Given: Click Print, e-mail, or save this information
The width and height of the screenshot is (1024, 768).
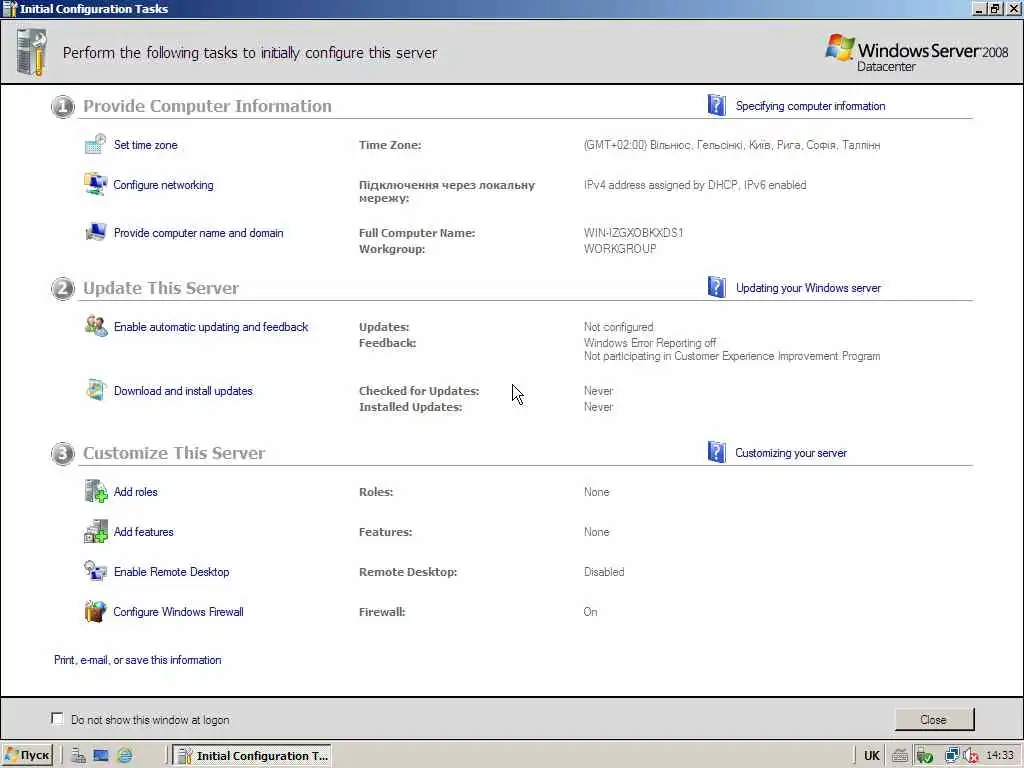Looking at the screenshot, I should pyautogui.click(x=138, y=660).
